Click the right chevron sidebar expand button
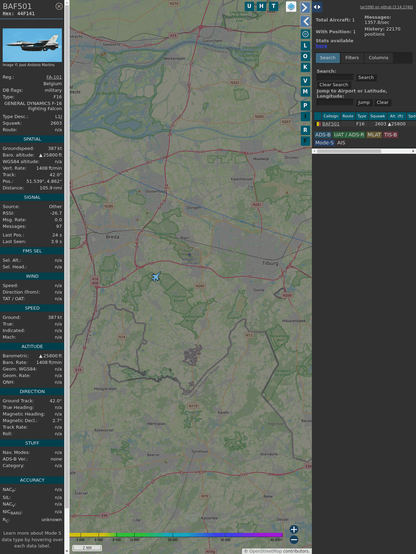This screenshot has height=554, width=416. [x=305, y=7]
